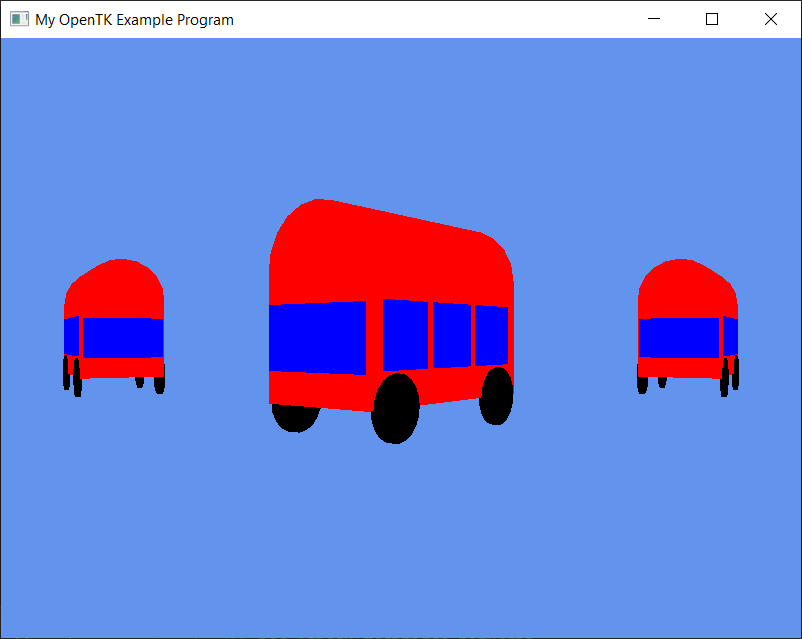This screenshot has height=639, width=802.
Task: Select the largest blue window on center bus
Action: click(317, 338)
